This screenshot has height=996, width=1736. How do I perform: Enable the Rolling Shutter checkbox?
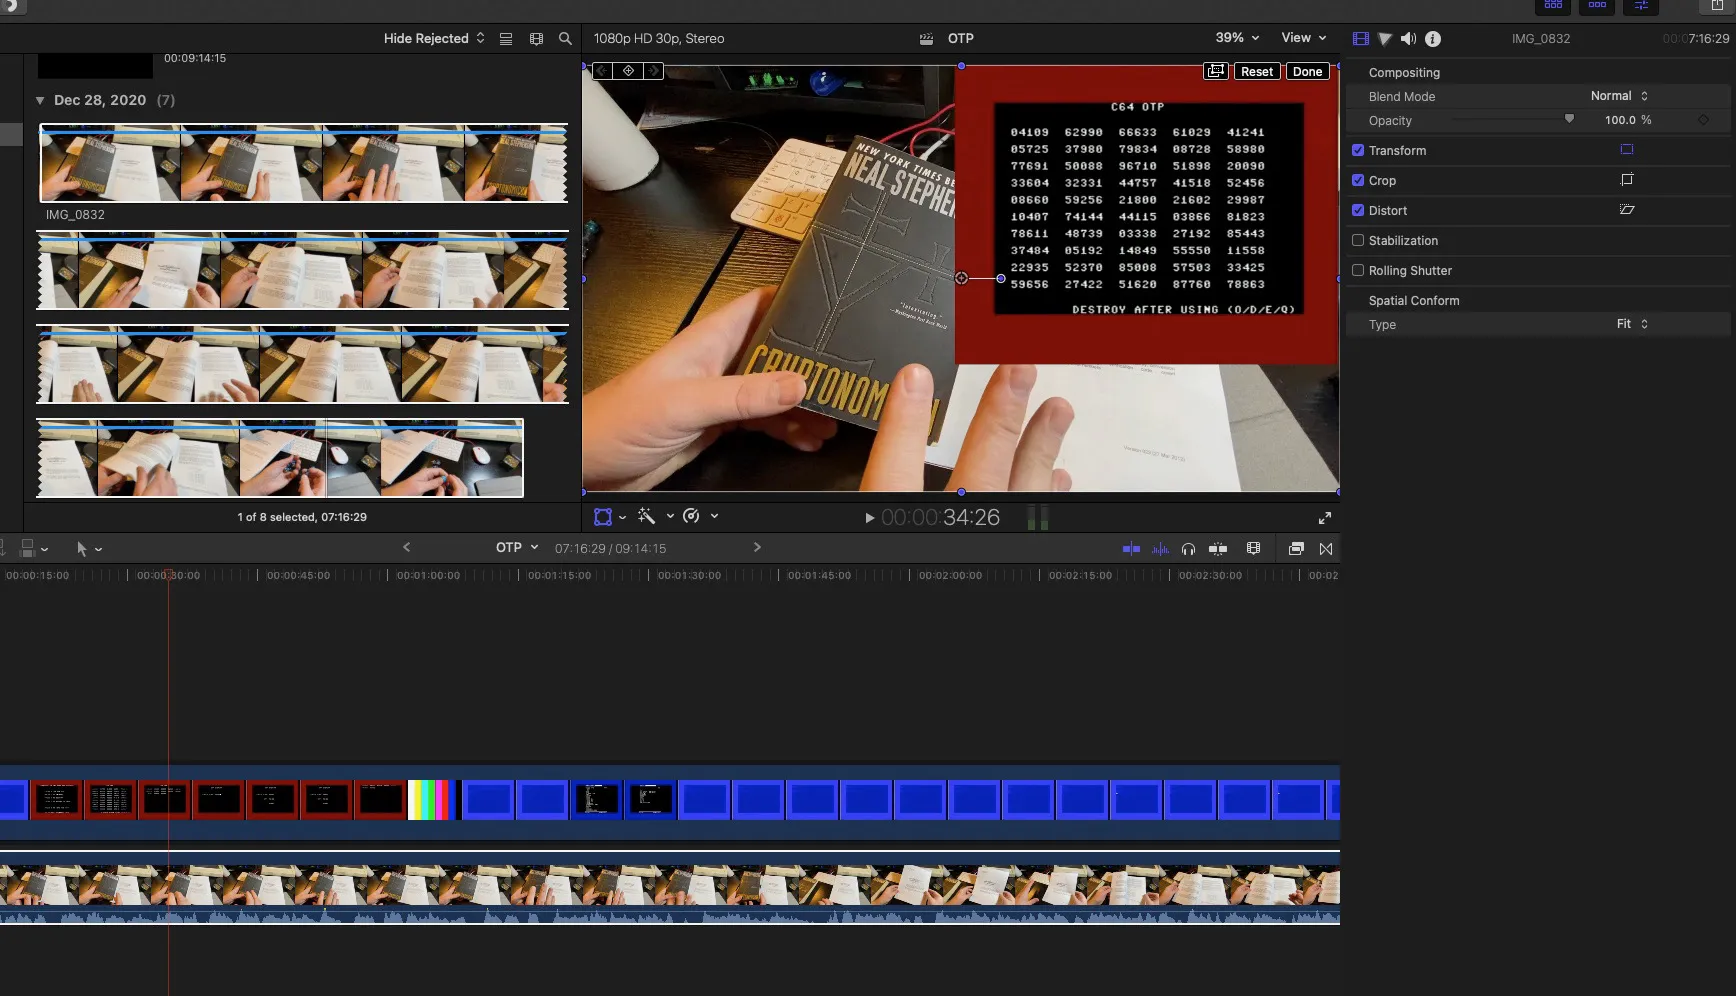[1358, 271]
